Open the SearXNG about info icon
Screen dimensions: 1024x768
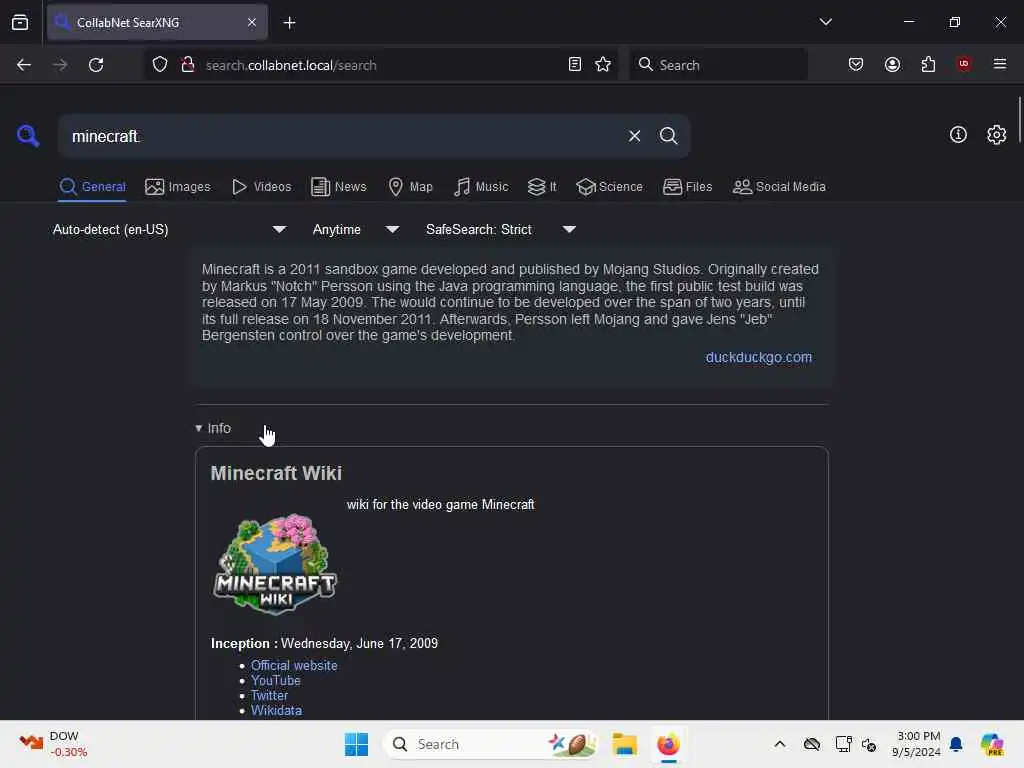(958, 135)
